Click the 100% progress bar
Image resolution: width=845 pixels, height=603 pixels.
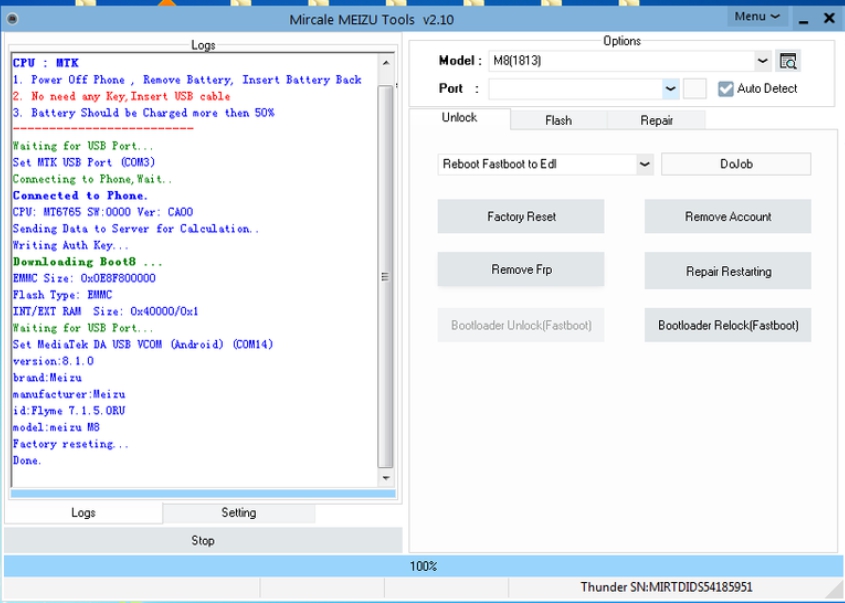(422, 566)
